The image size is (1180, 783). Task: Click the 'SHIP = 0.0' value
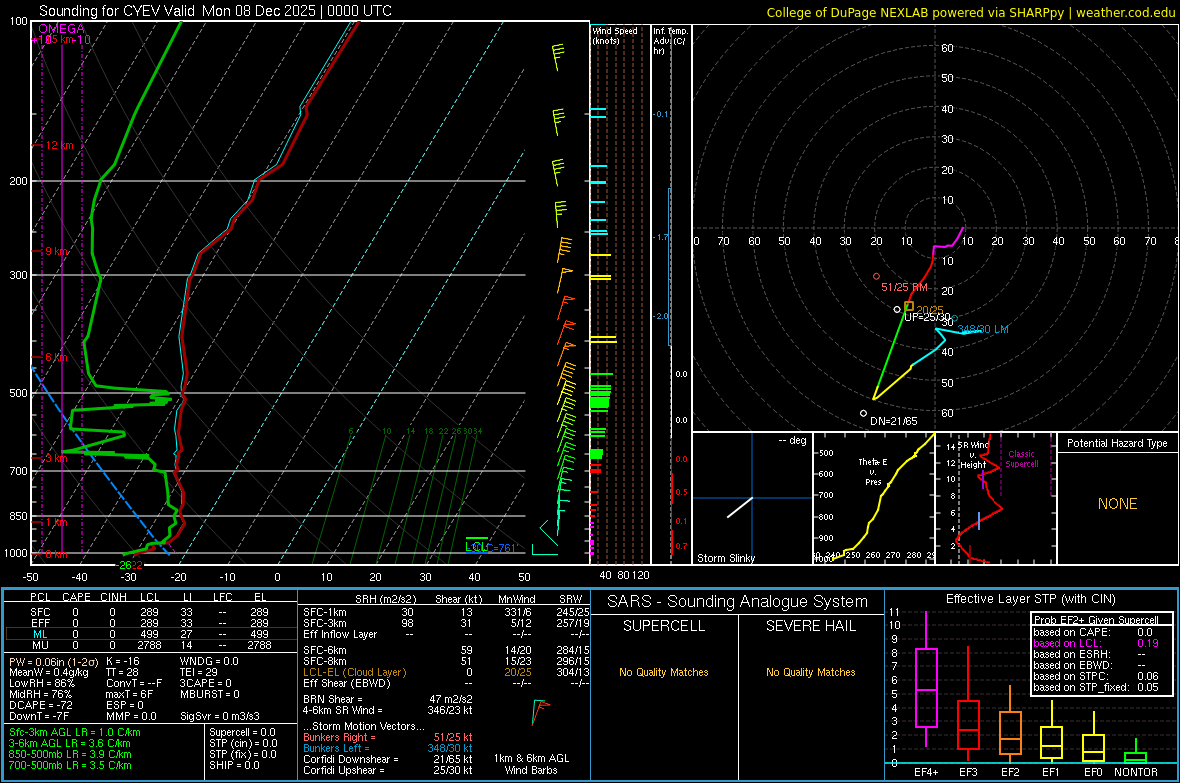coord(234,765)
